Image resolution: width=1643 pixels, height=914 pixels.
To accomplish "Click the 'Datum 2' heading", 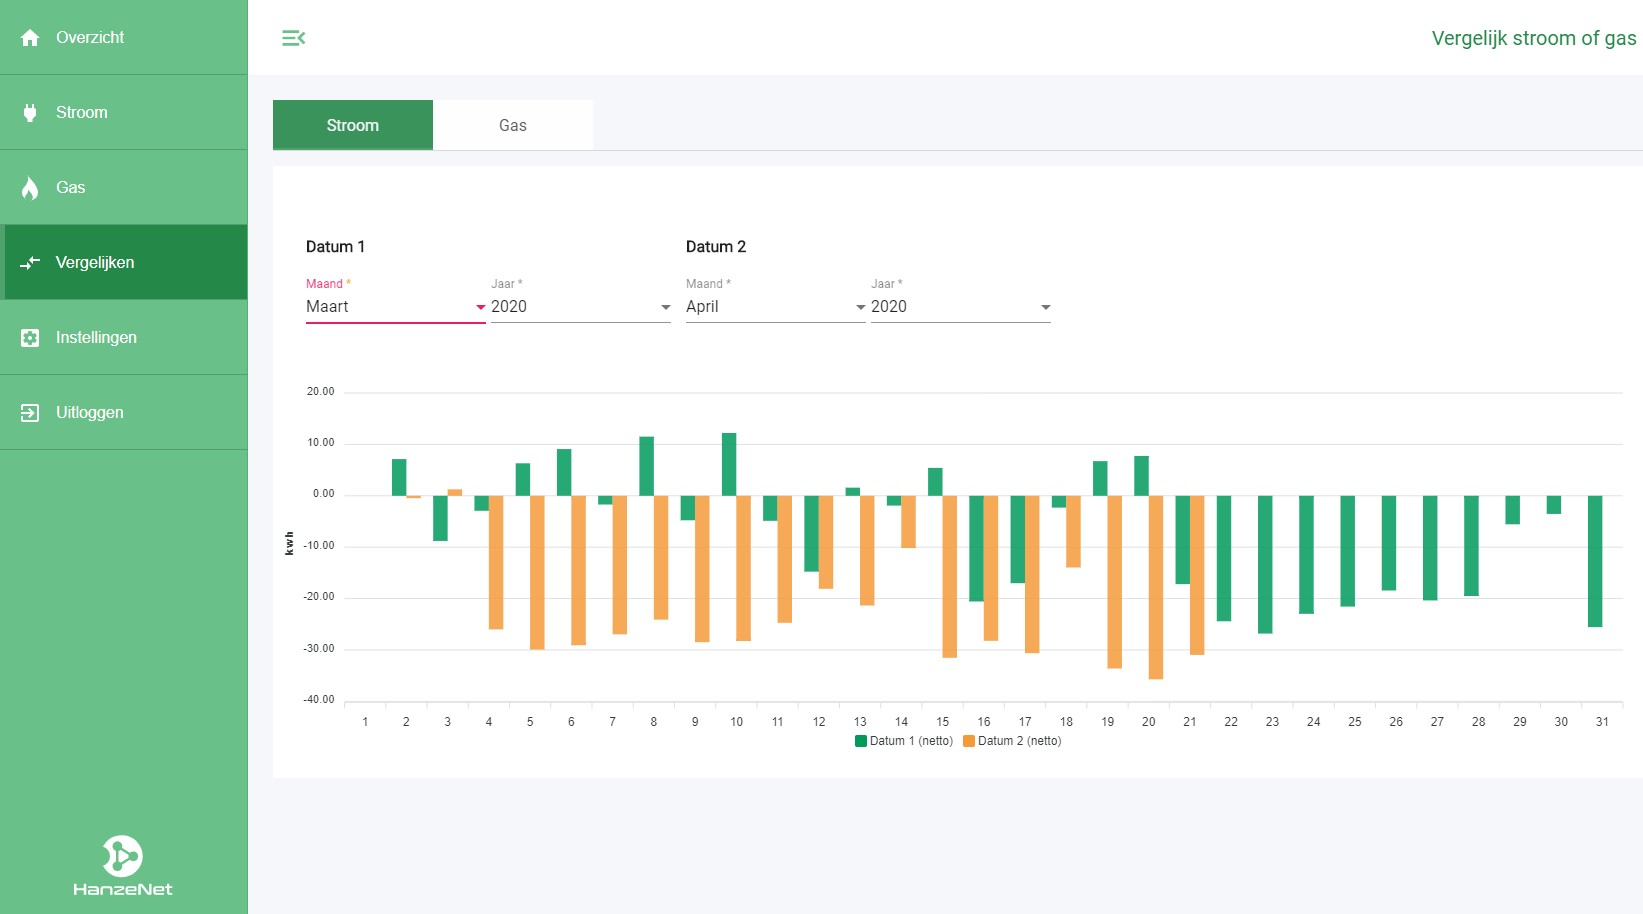I will (x=716, y=247).
